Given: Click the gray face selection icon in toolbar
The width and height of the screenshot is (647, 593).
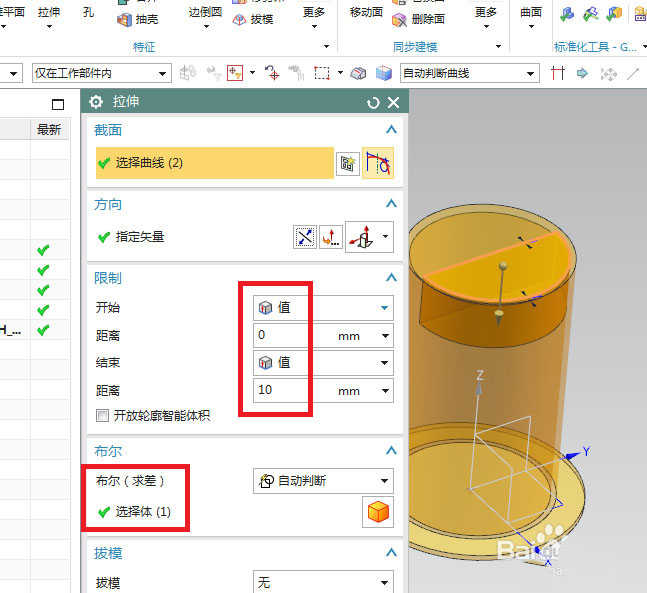Looking at the screenshot, I should (x=358, y=73).
